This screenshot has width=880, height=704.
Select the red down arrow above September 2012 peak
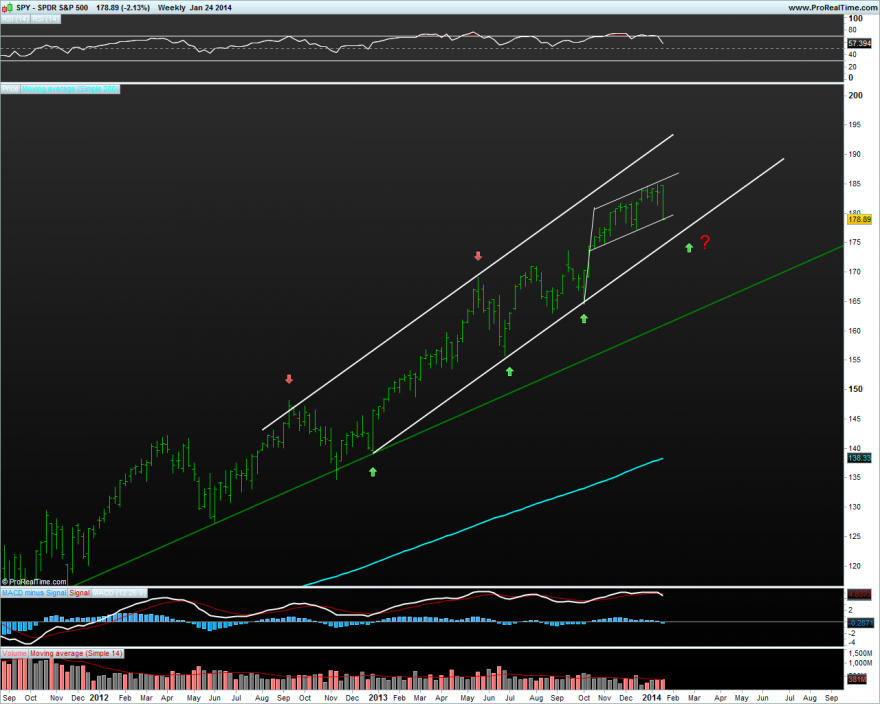click(289, 379)
